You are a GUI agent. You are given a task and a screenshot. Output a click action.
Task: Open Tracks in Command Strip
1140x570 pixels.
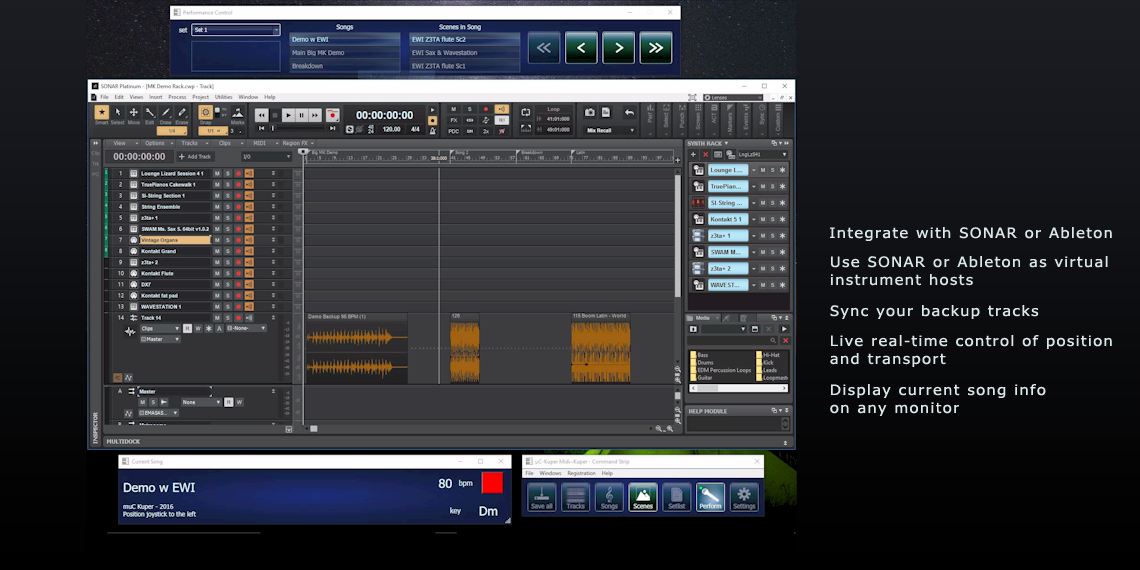(x=575, y=497)
